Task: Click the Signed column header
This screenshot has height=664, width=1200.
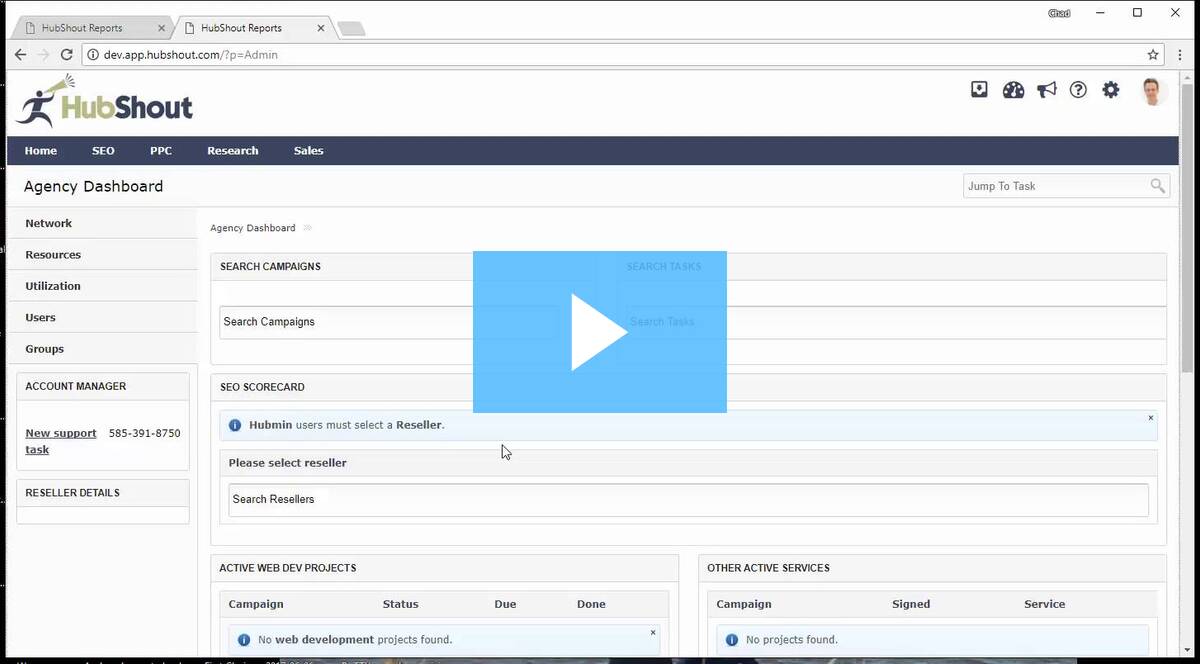Action: (911, 604)
